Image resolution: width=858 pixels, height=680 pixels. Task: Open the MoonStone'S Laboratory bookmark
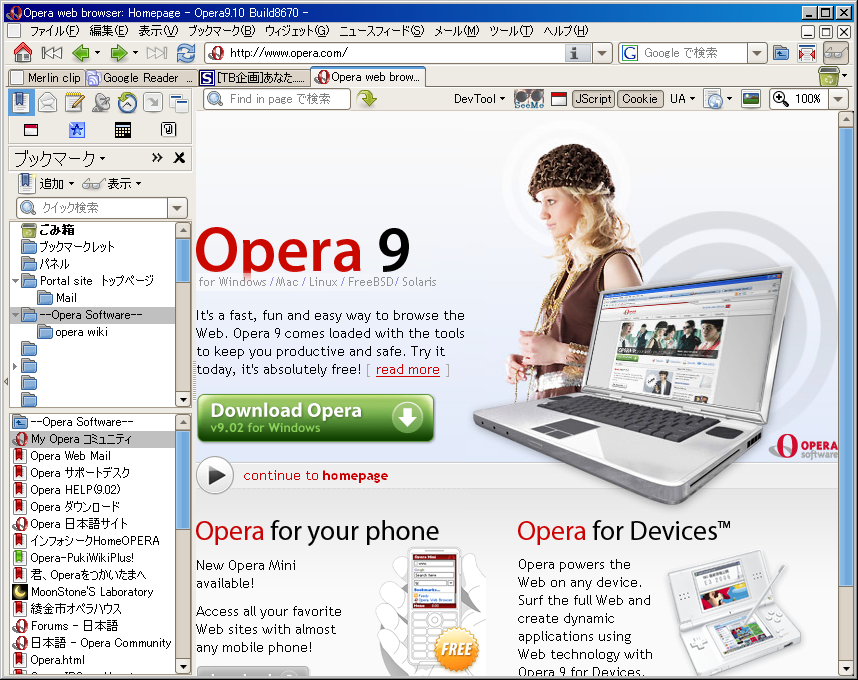pyautogui.click(x=92, y=592)
